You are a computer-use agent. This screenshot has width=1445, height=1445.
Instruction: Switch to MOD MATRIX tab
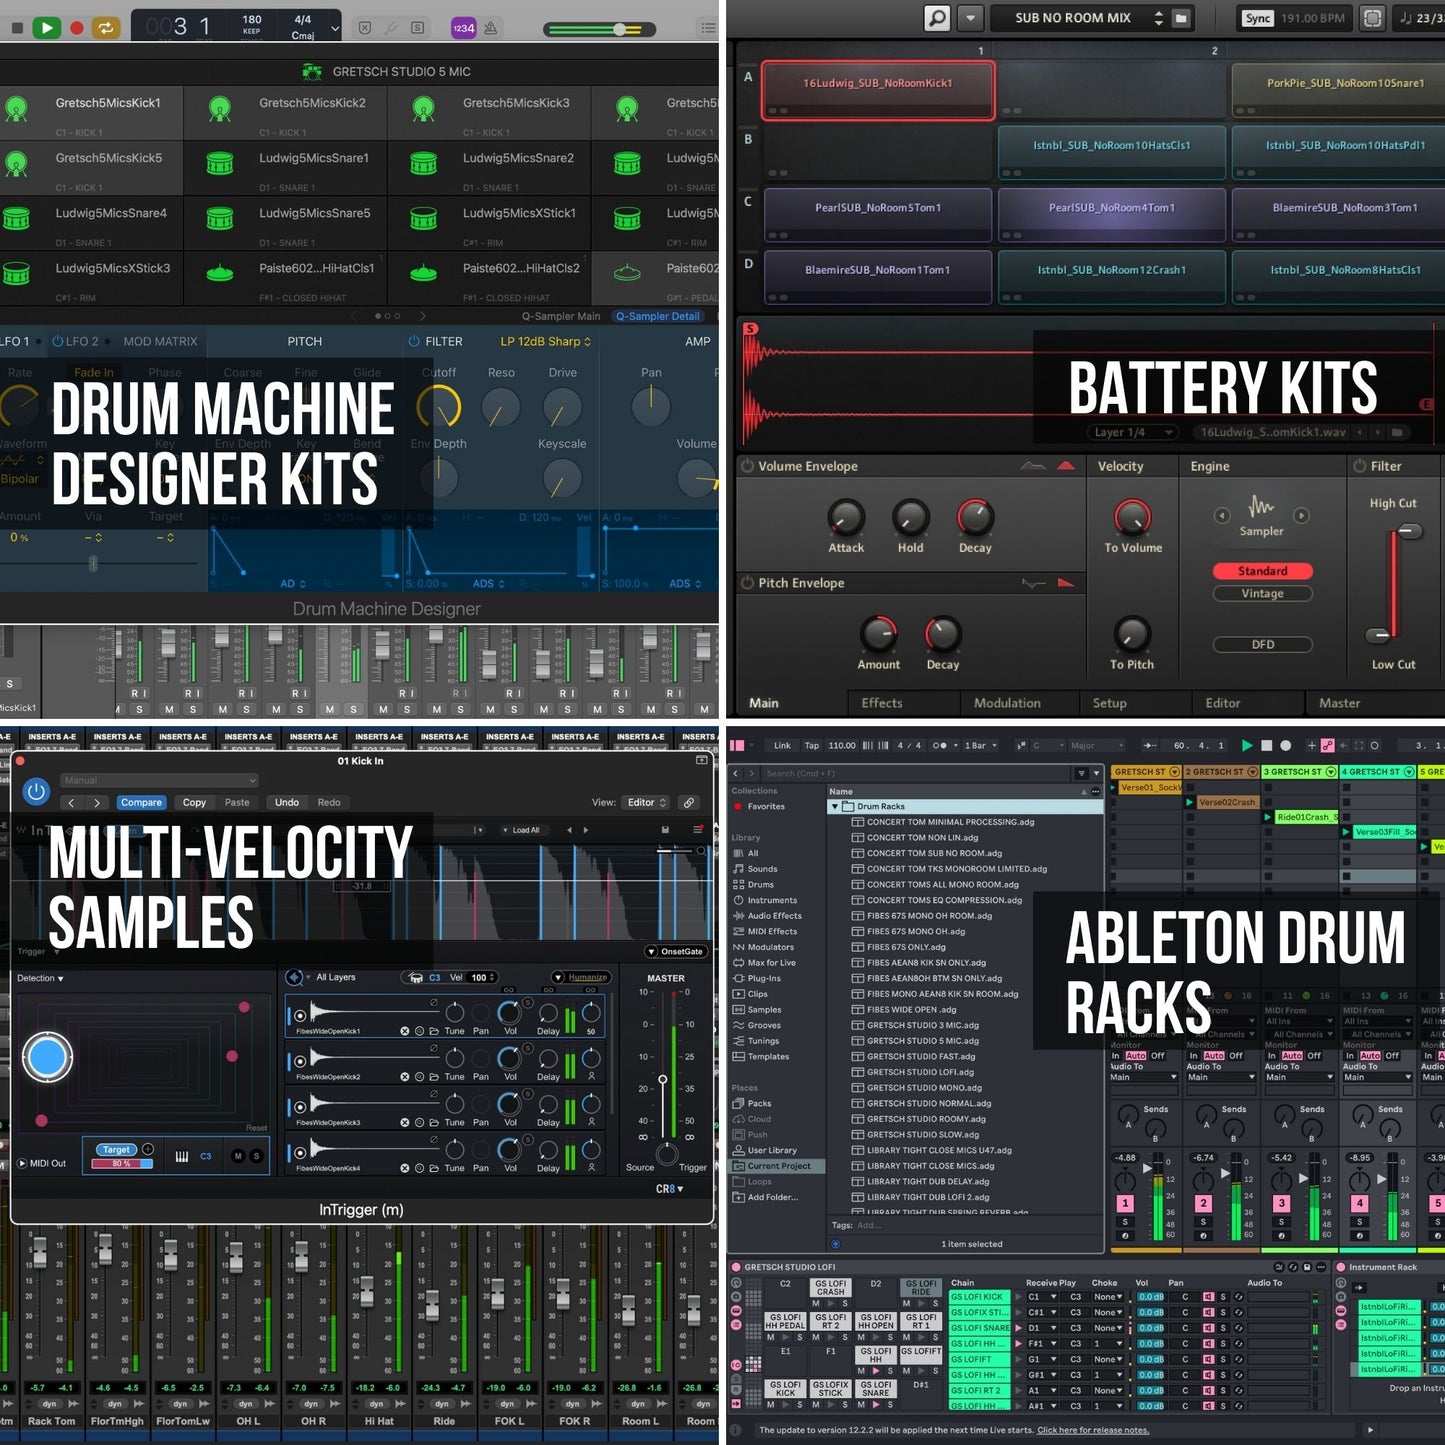pyautogui.click(x=160, y=342)
